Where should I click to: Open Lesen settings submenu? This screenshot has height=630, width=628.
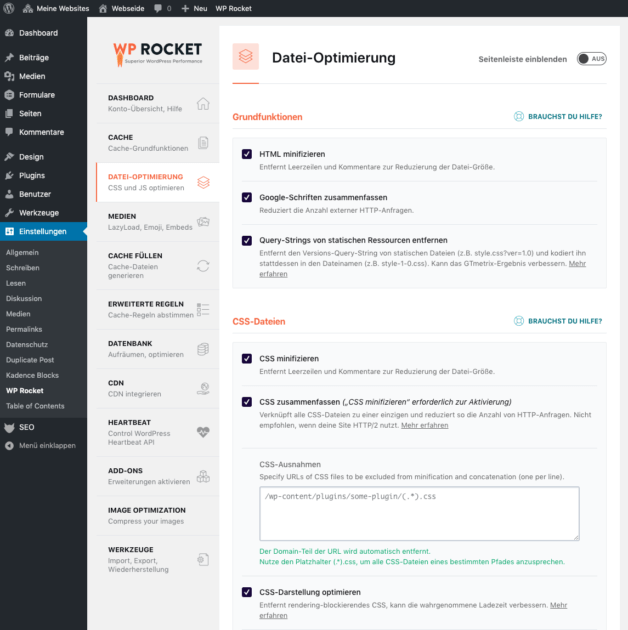point(16,283)
